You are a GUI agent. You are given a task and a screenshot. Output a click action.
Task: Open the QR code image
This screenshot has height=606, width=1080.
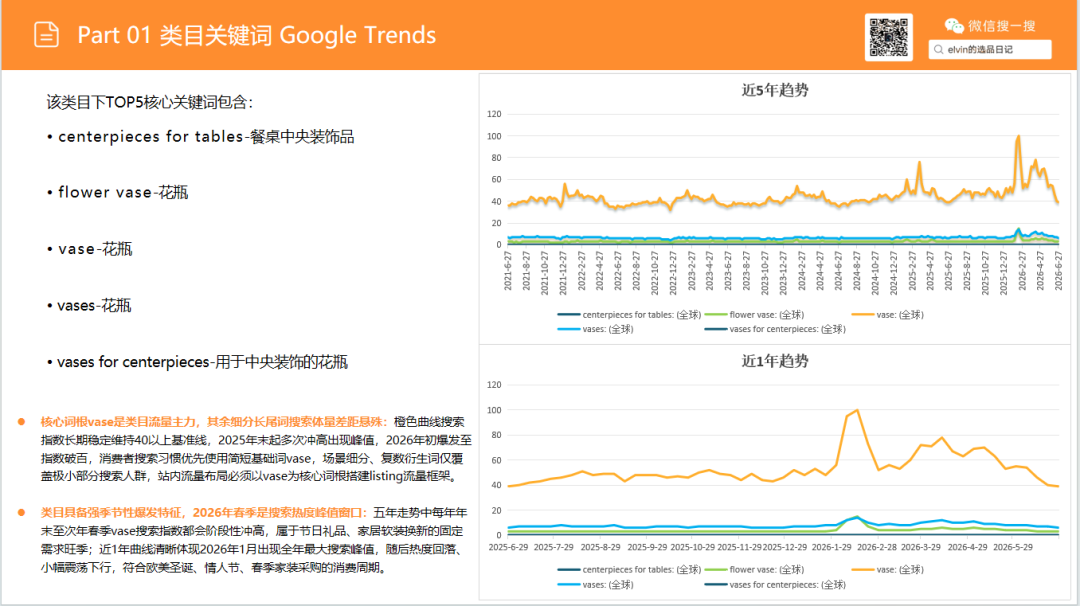click(889, 37)
